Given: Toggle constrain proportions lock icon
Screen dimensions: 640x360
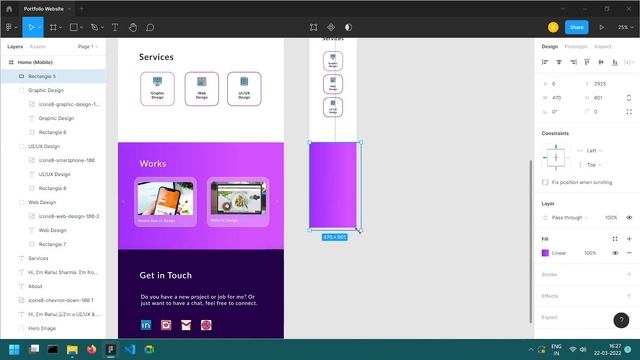Looking at the screenshot, I should (629, 98).
